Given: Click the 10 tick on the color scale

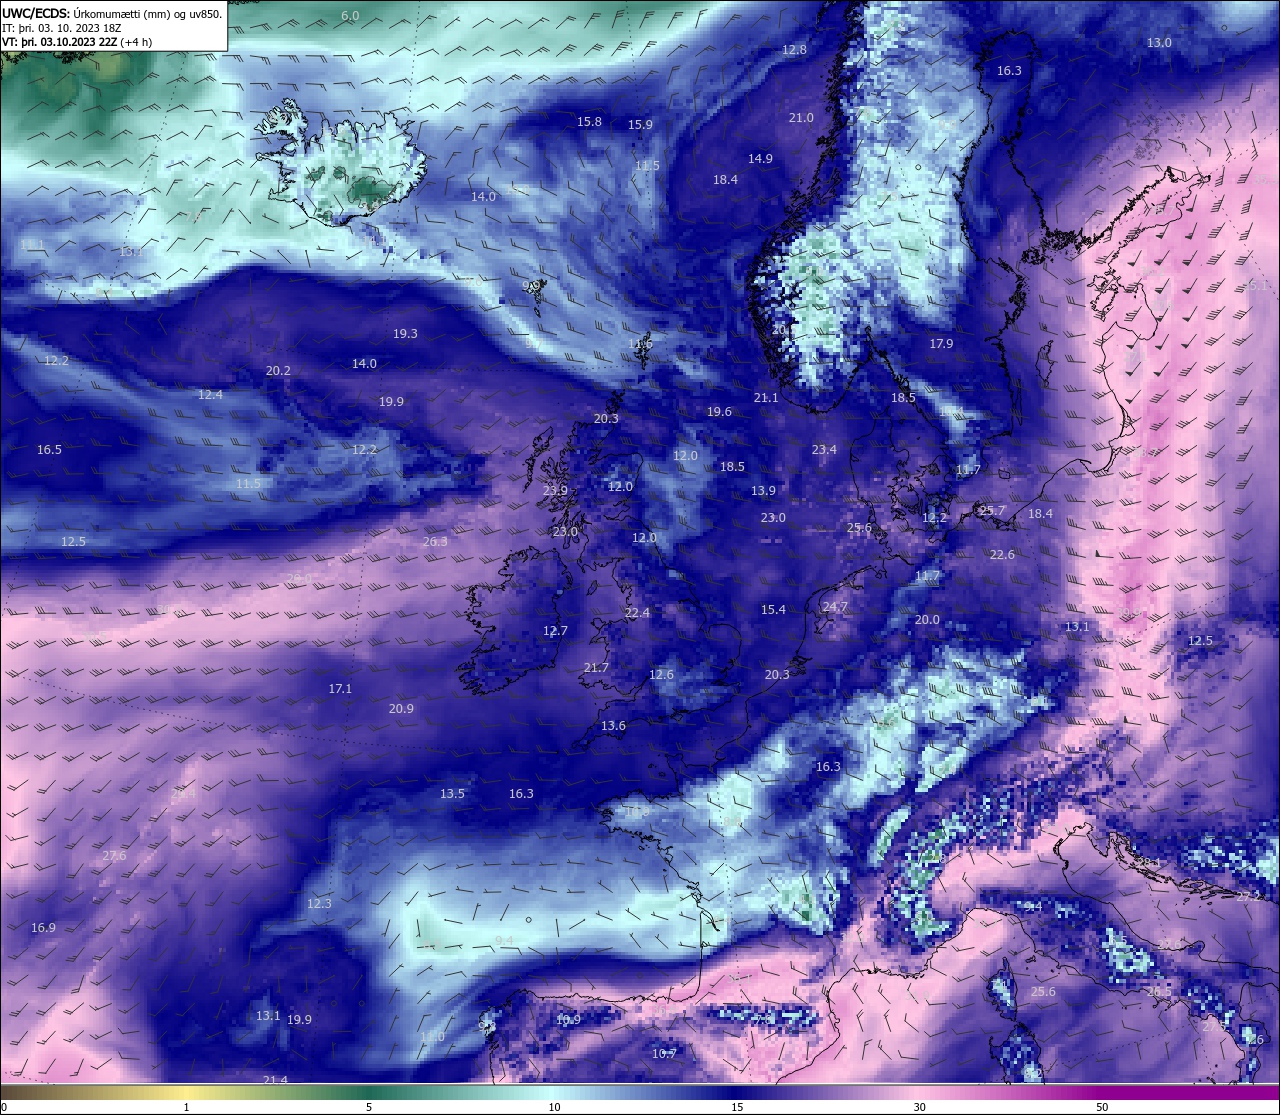Looking at the screenshot, I should pos(553,1107).
